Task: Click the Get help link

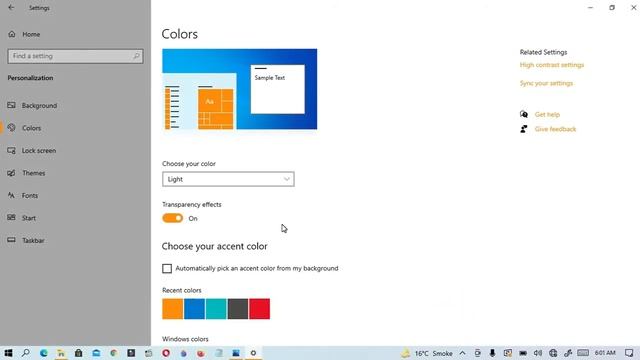Action: point(547,115)
